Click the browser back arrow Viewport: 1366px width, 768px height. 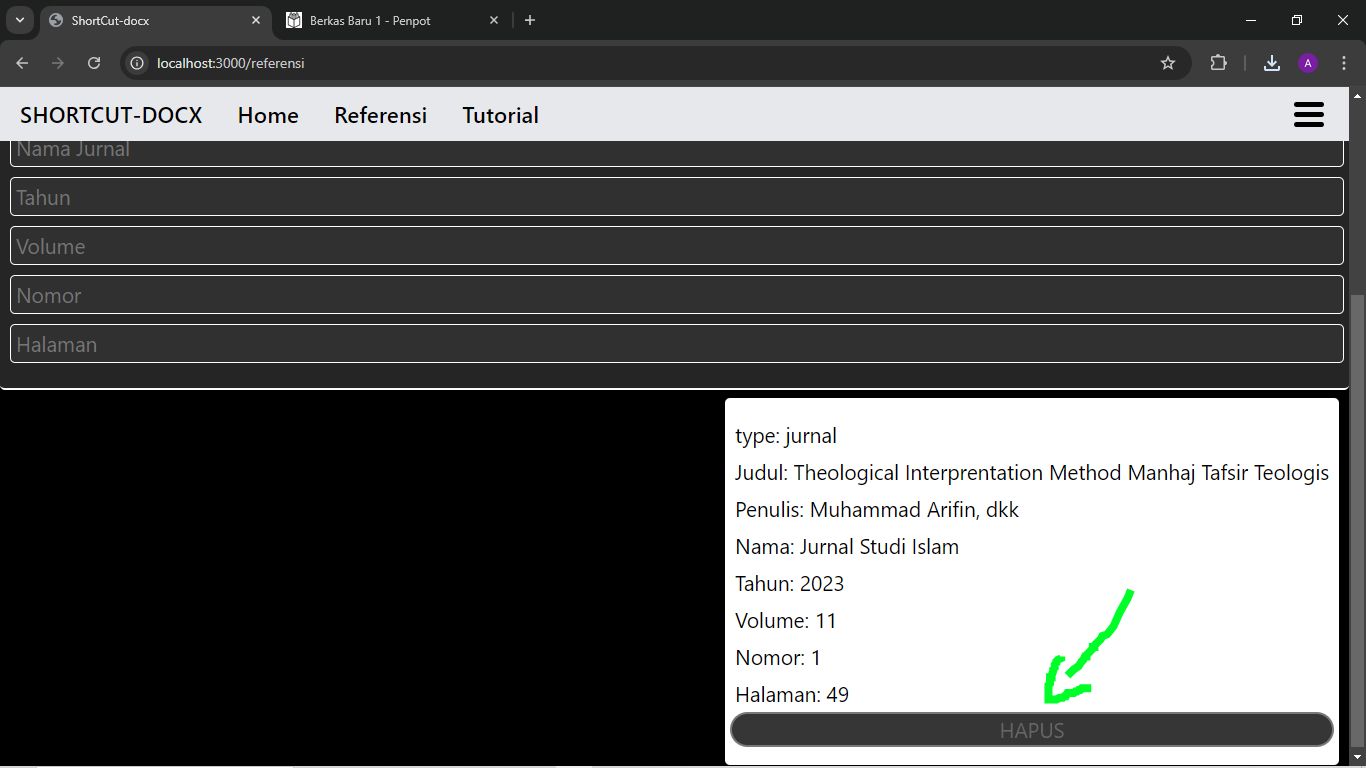click(x=22, y=63)
